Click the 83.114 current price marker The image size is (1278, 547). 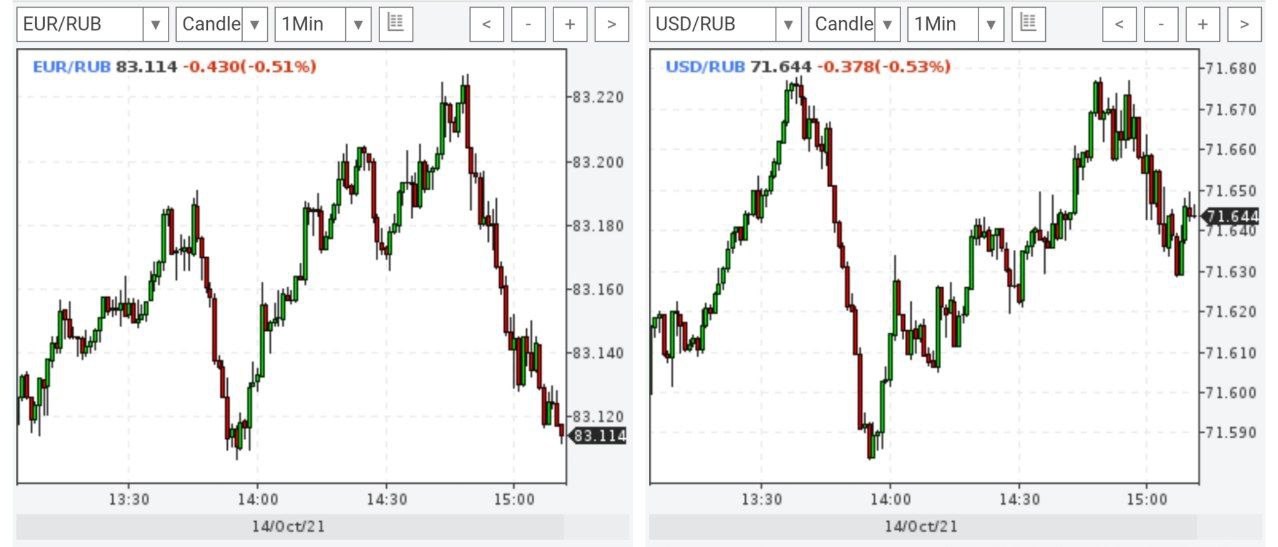pyautogui.click(x=598, y=436)
